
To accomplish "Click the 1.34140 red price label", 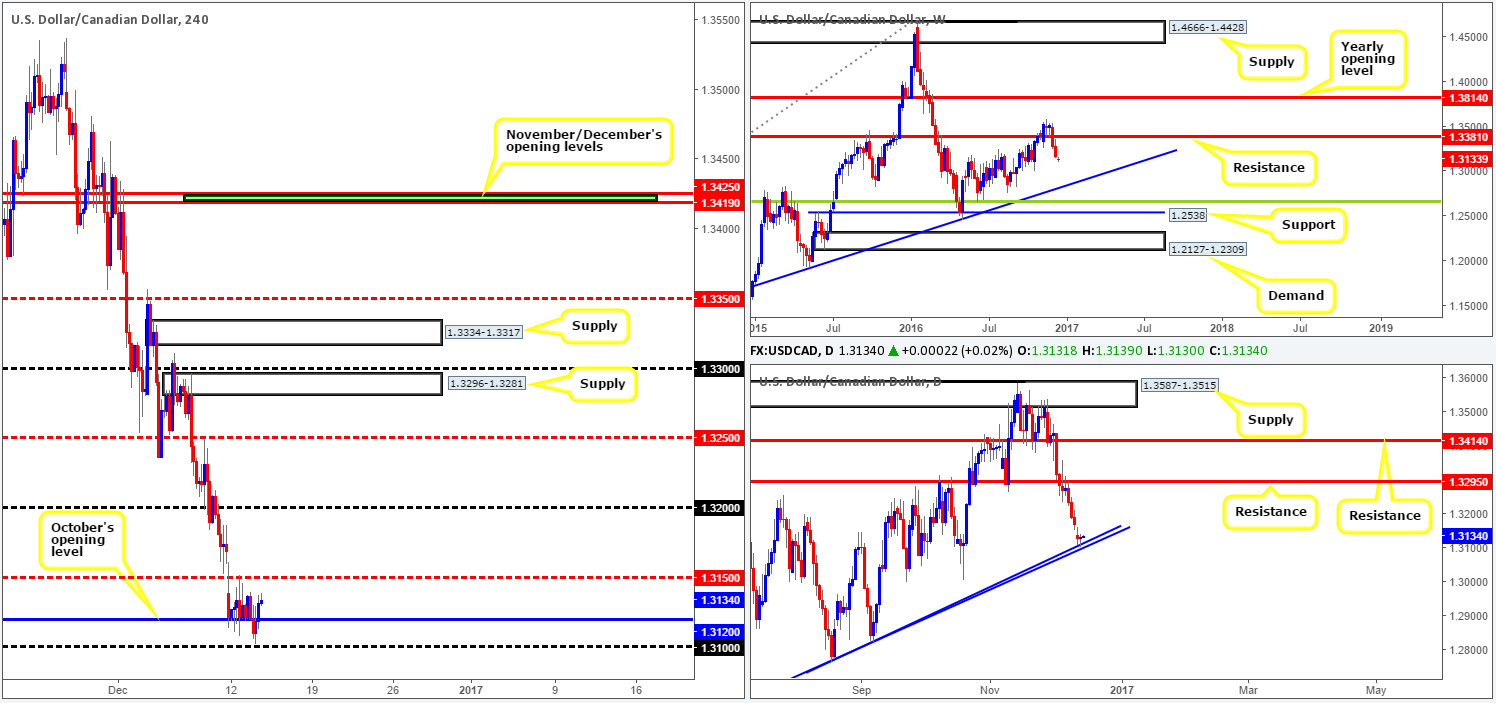I will coord(1469,439).
